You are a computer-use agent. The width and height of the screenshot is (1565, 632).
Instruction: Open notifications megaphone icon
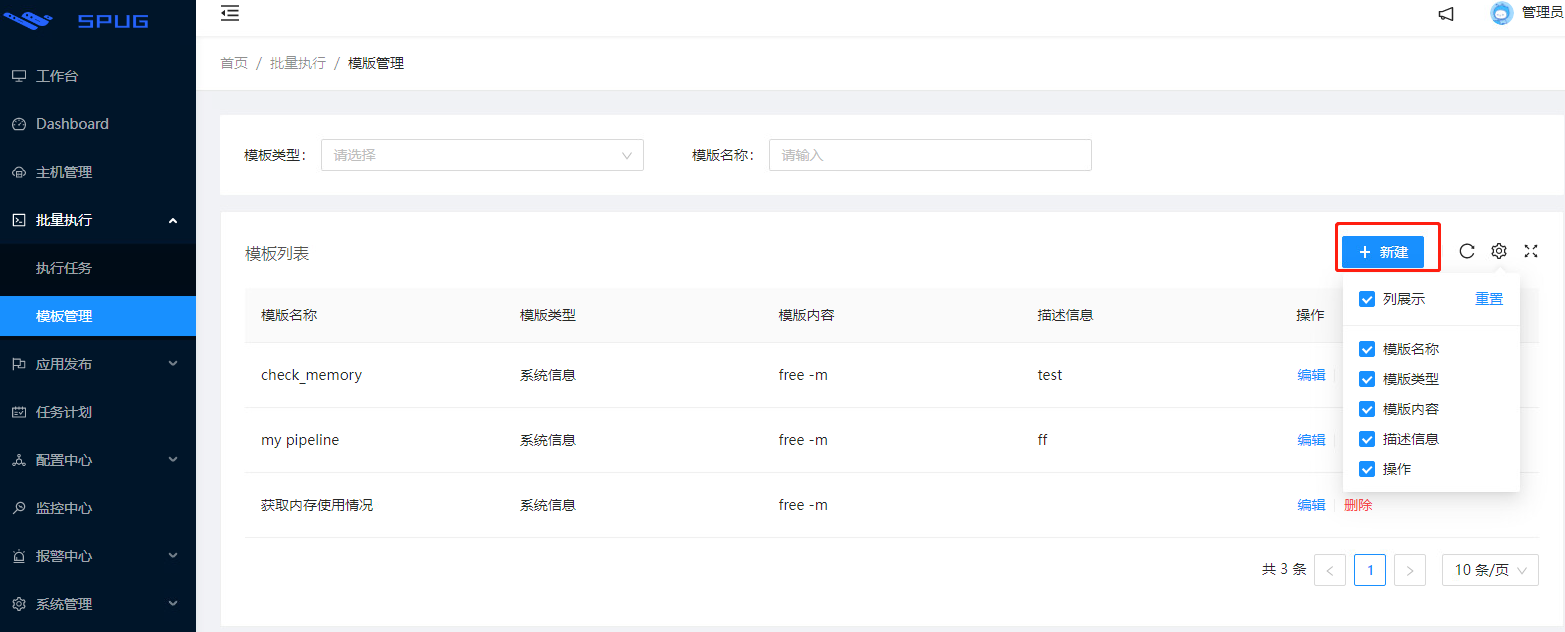[1446, 13]
